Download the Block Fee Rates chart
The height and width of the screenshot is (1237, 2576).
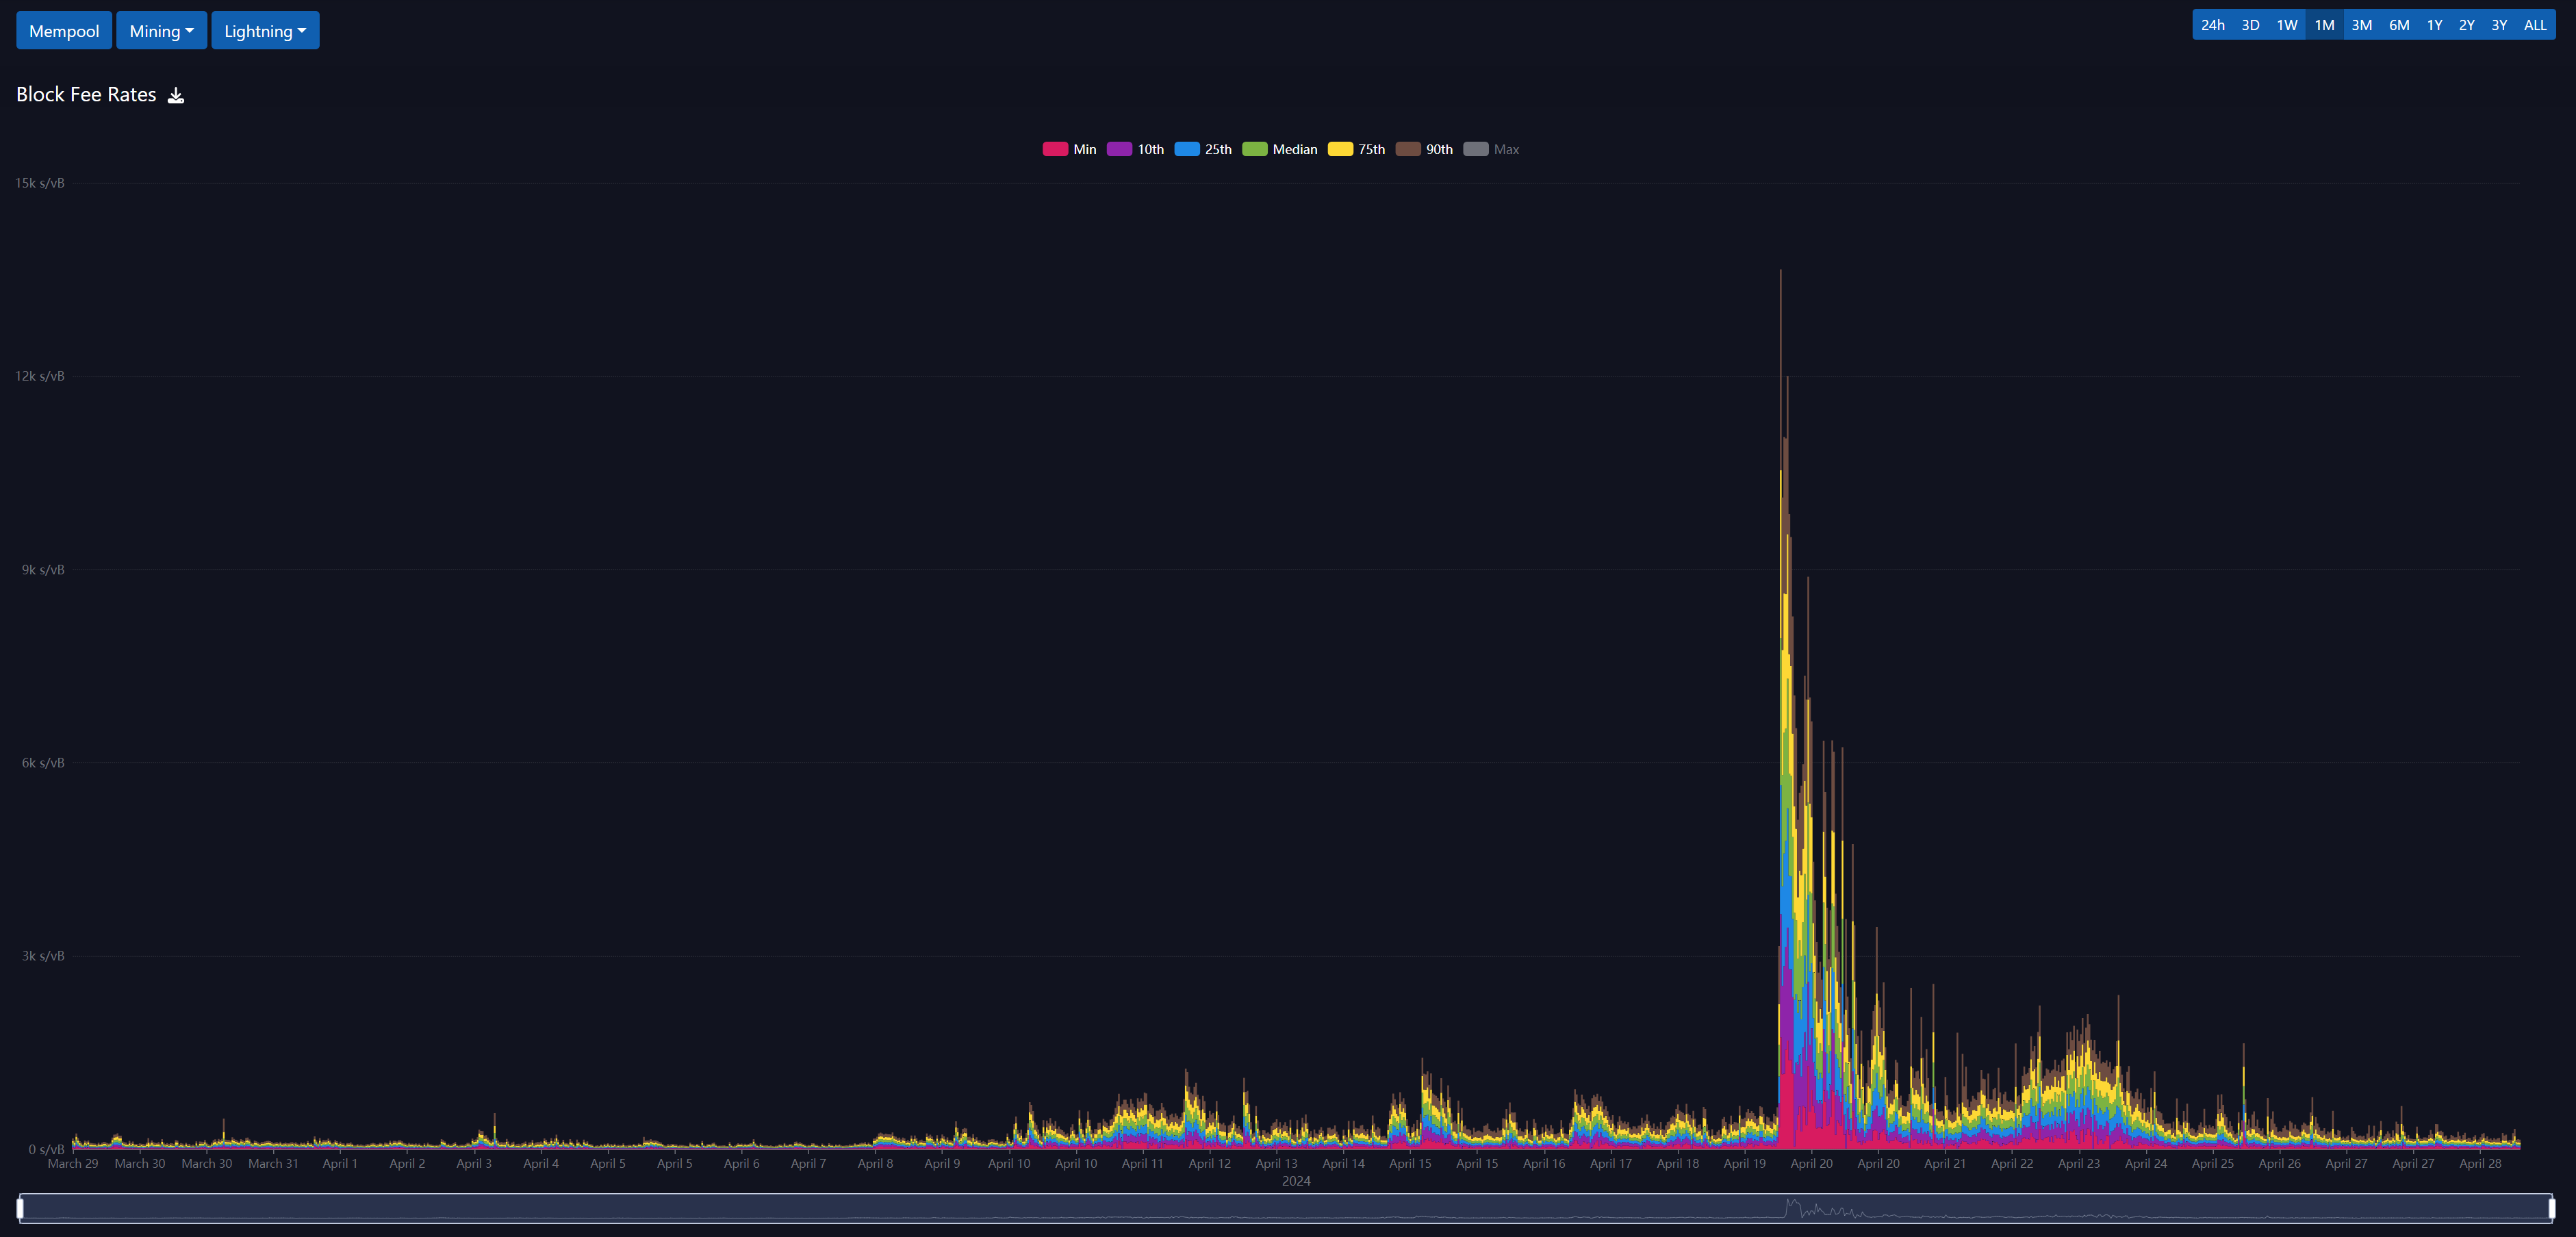pos(176,95)
